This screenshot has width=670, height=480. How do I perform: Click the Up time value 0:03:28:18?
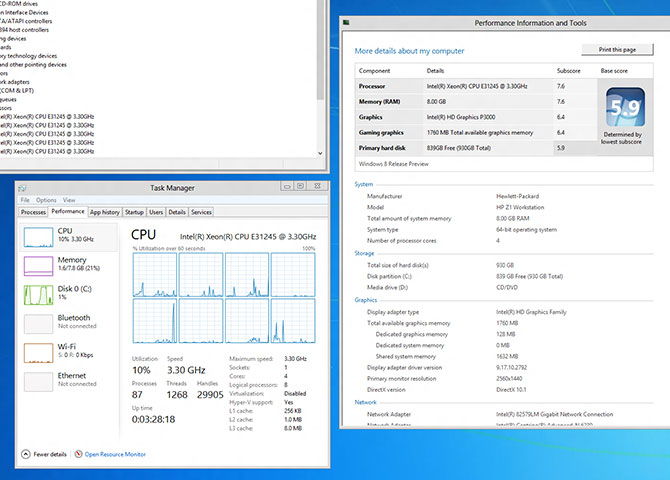tap(153, 419)
